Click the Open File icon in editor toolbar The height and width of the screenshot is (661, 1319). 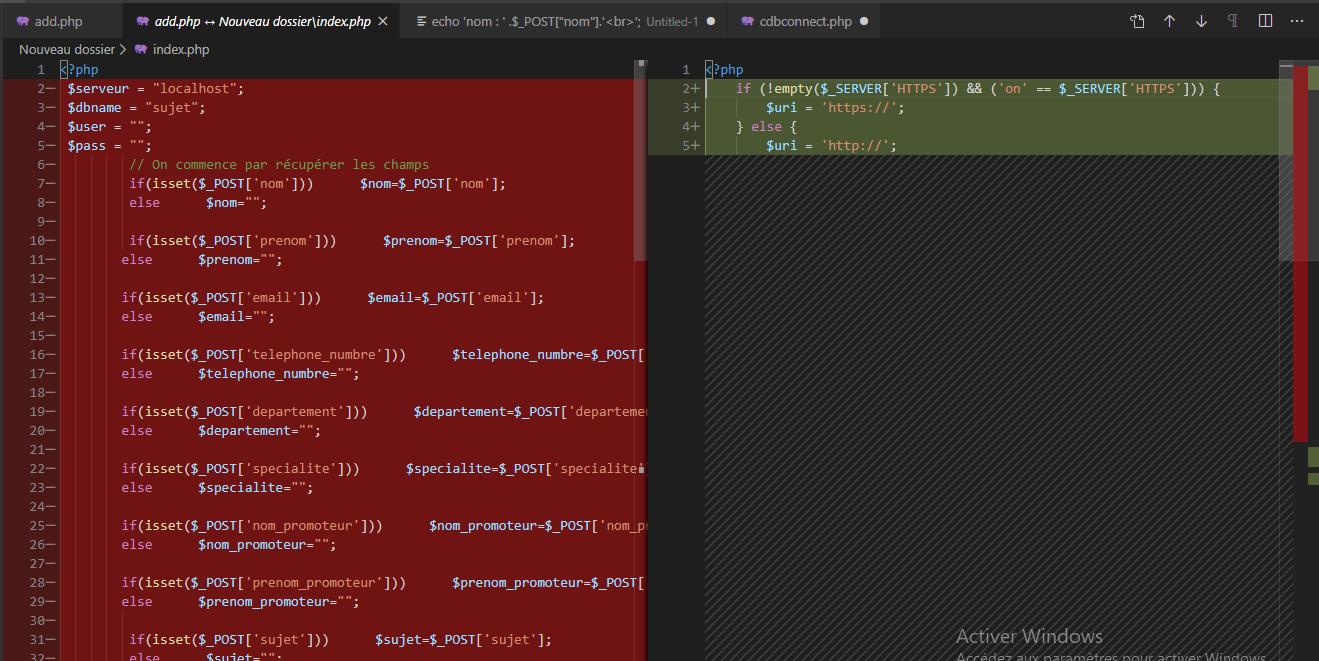click(x=1137, y=21)
